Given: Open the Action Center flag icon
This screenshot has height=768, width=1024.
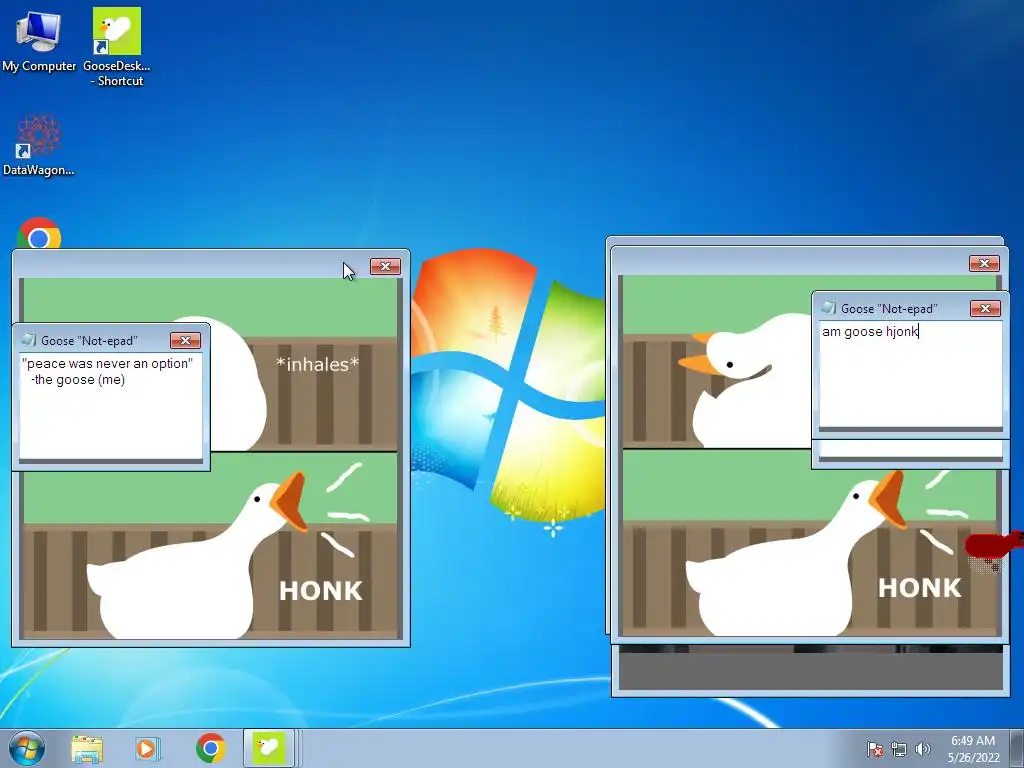Looking at the screenshot, I should [x=874, y=749].
